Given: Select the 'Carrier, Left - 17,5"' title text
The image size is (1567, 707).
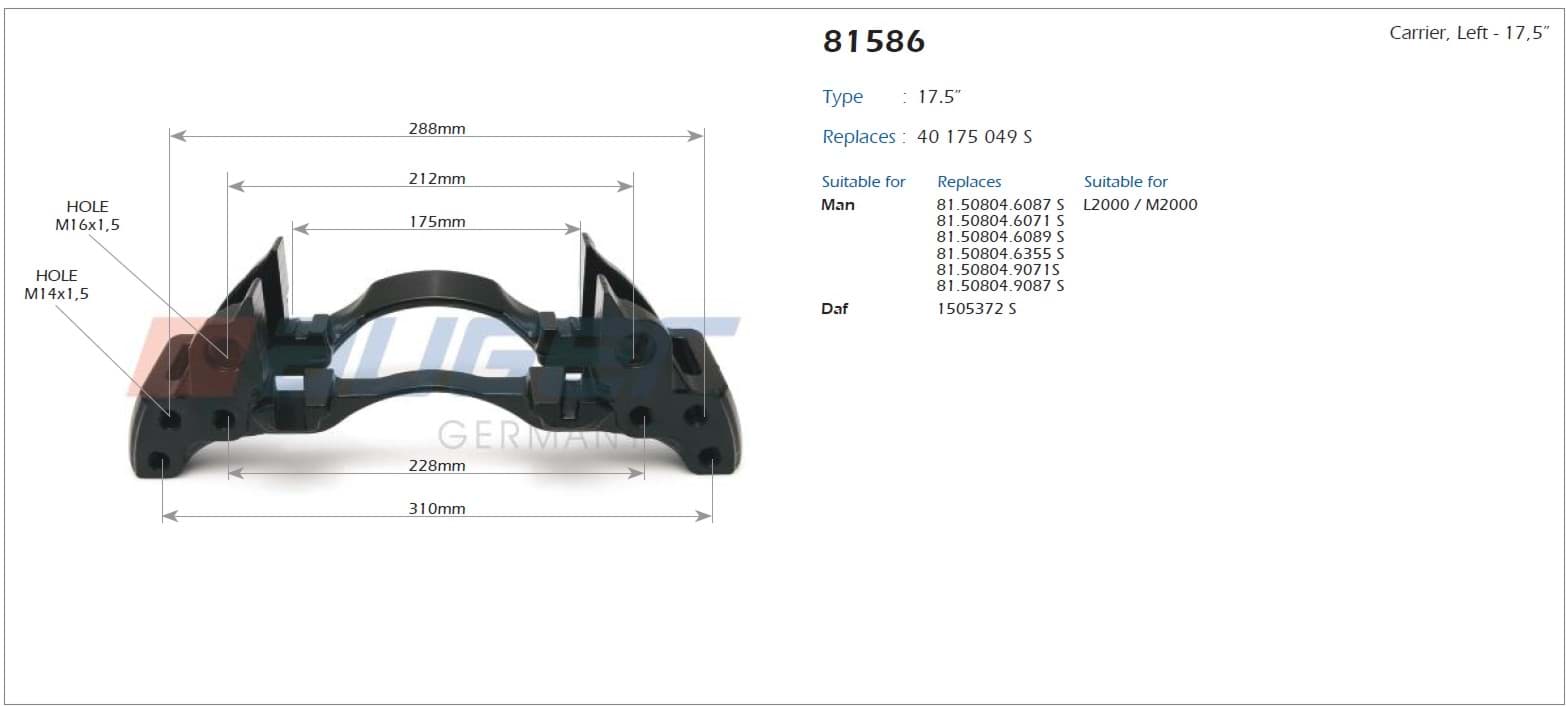Looking at the screenshot, I should (1469, 33).
